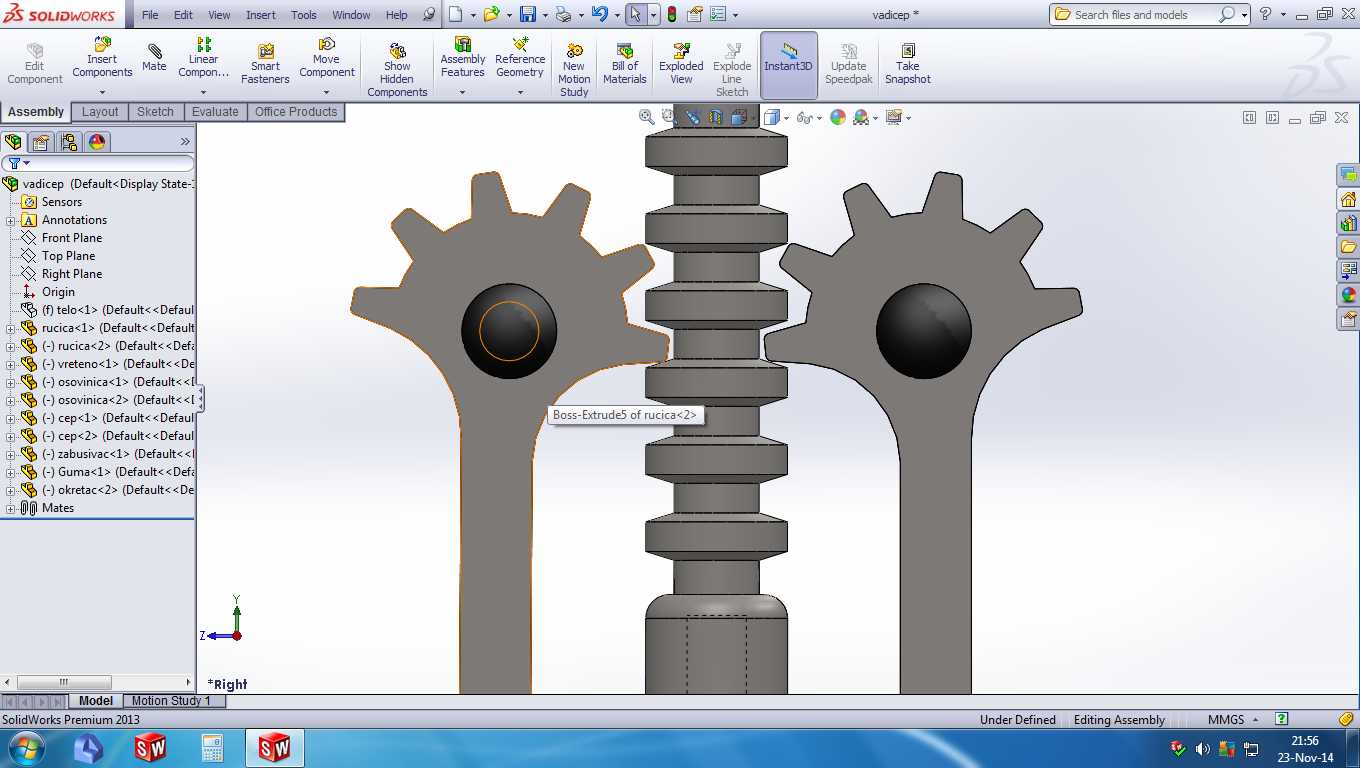Click the MMGS unit system button
The width and height of the screenshot is (1360, 768).
[1232, 720]
